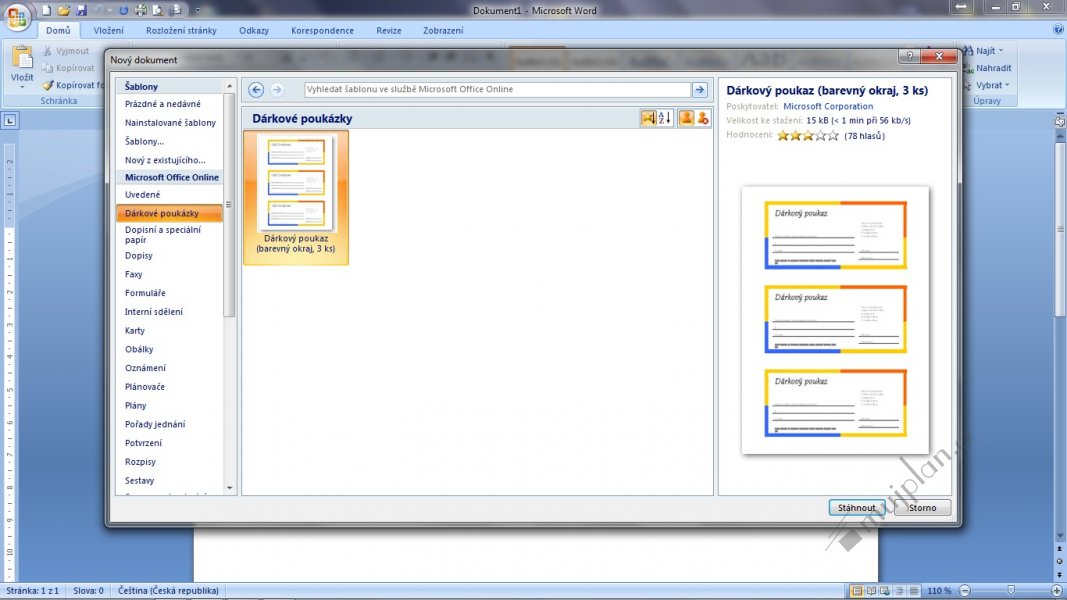
Task: Click Next Page double-arrow button
Action: coord(1060,574)
